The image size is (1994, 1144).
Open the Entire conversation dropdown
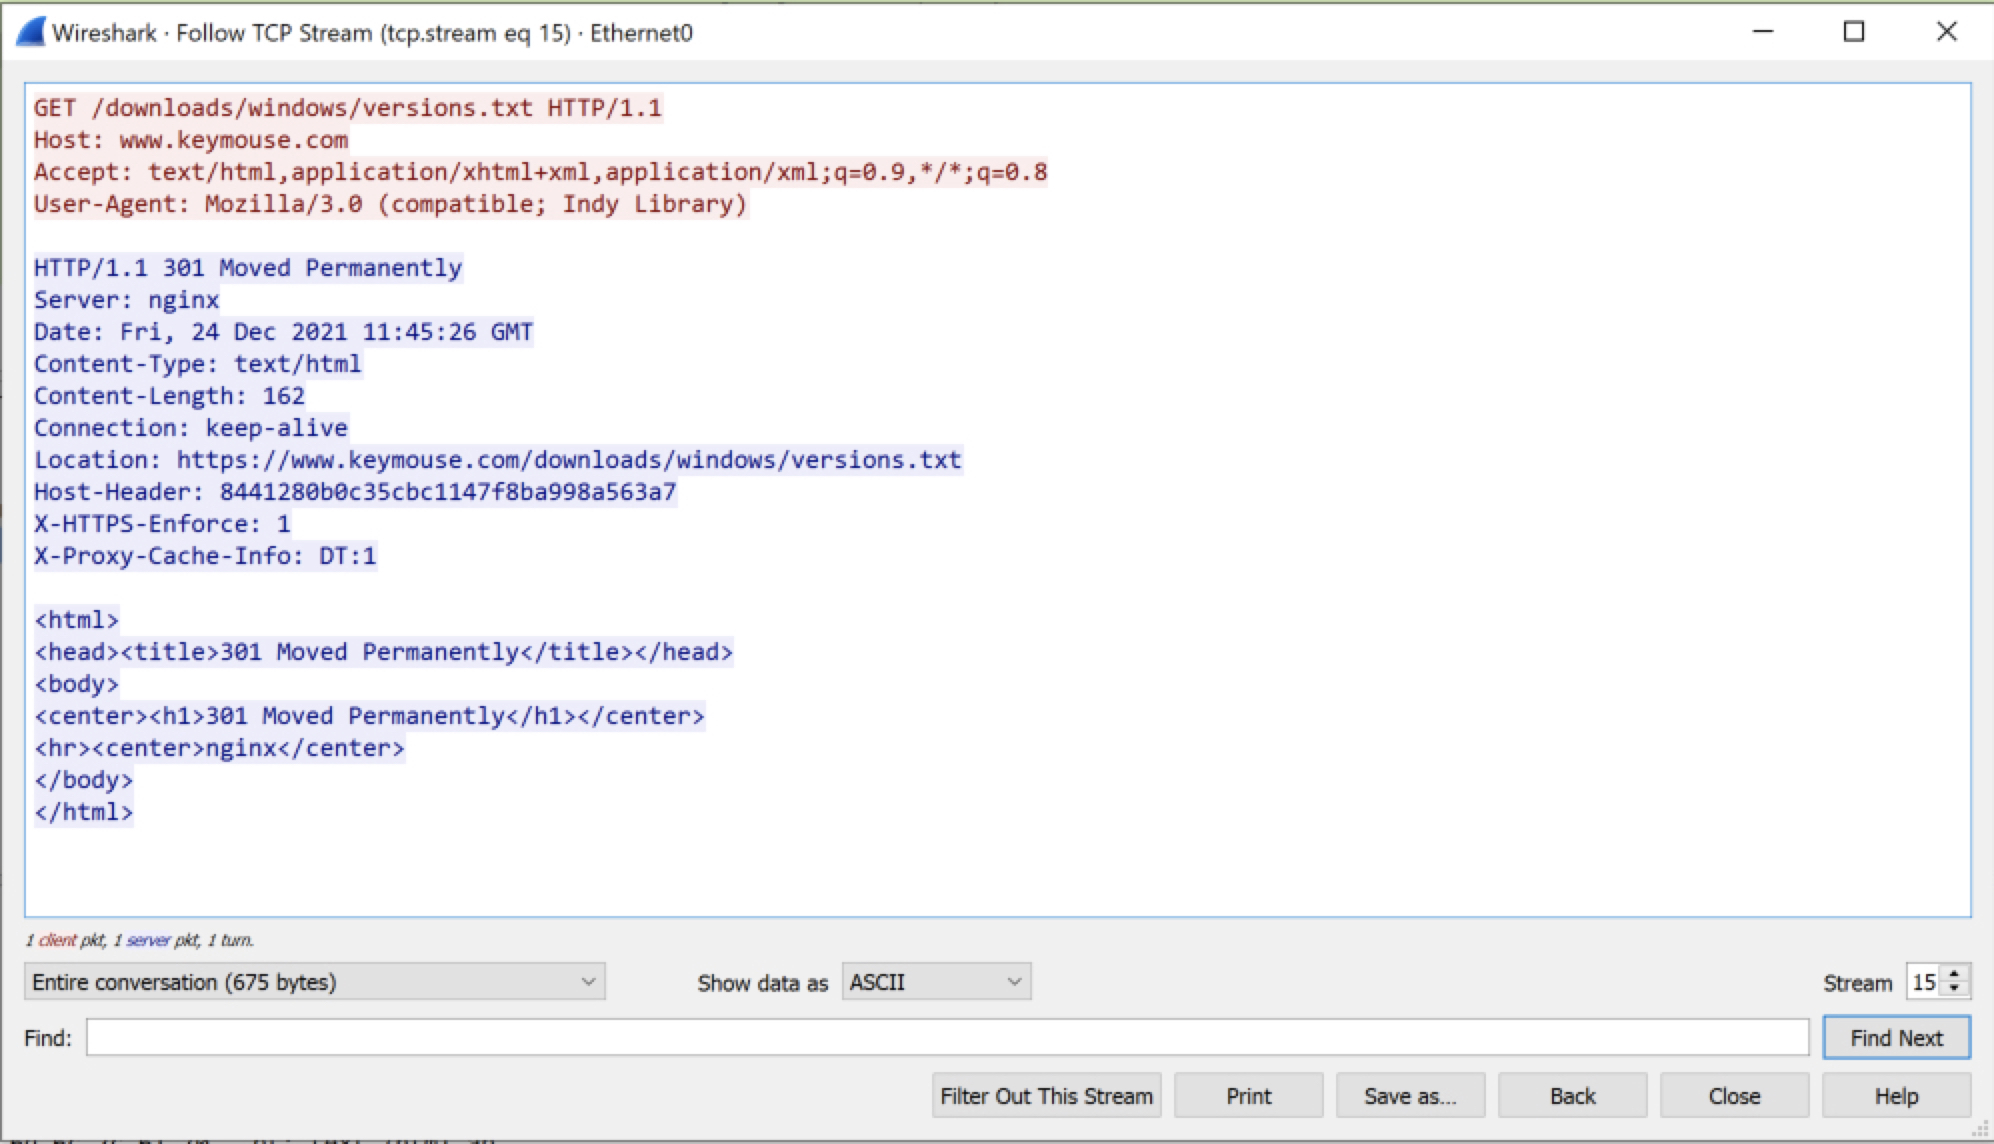[x=314, y=982]
